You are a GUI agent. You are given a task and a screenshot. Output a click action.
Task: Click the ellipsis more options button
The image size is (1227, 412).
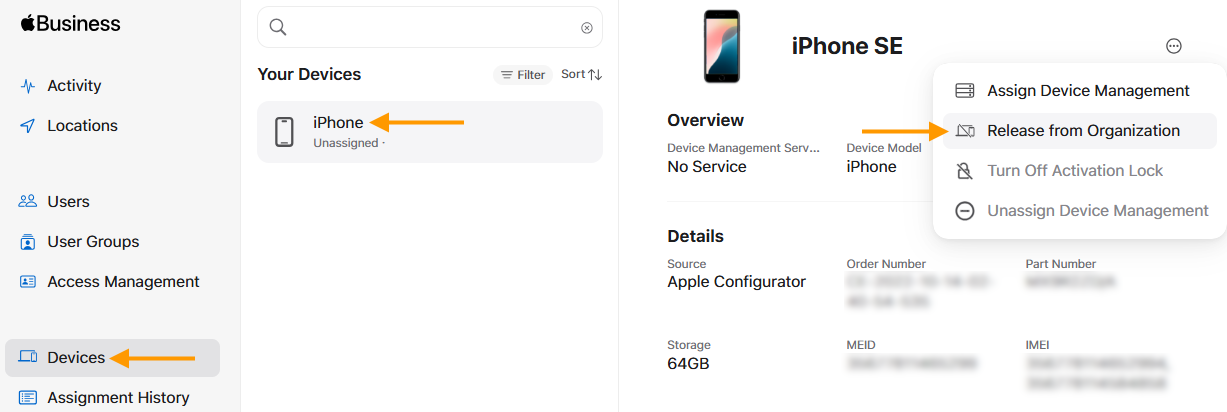(1174, 46)
